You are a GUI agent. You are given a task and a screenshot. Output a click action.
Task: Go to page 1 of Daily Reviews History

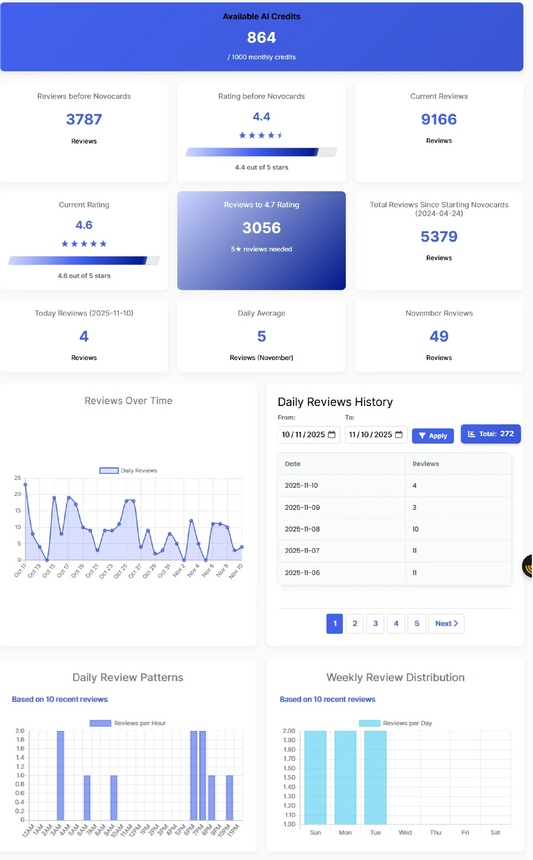point(334,624)
